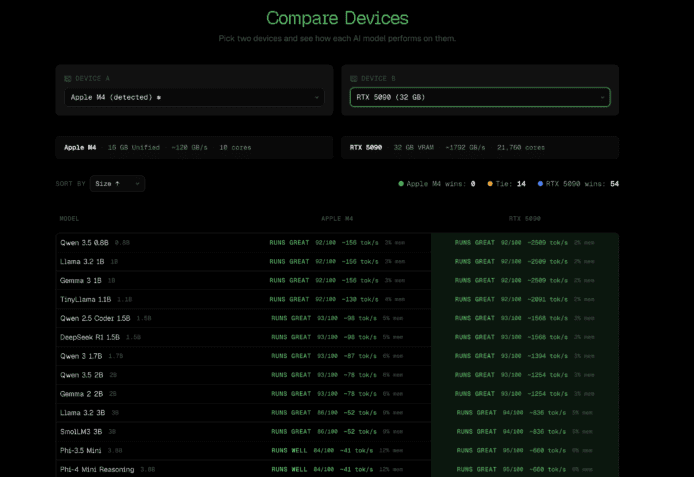Click green dot beside Apple M4 wins
The height and width of the screenshot is (477, 694).
pos(401,184)
